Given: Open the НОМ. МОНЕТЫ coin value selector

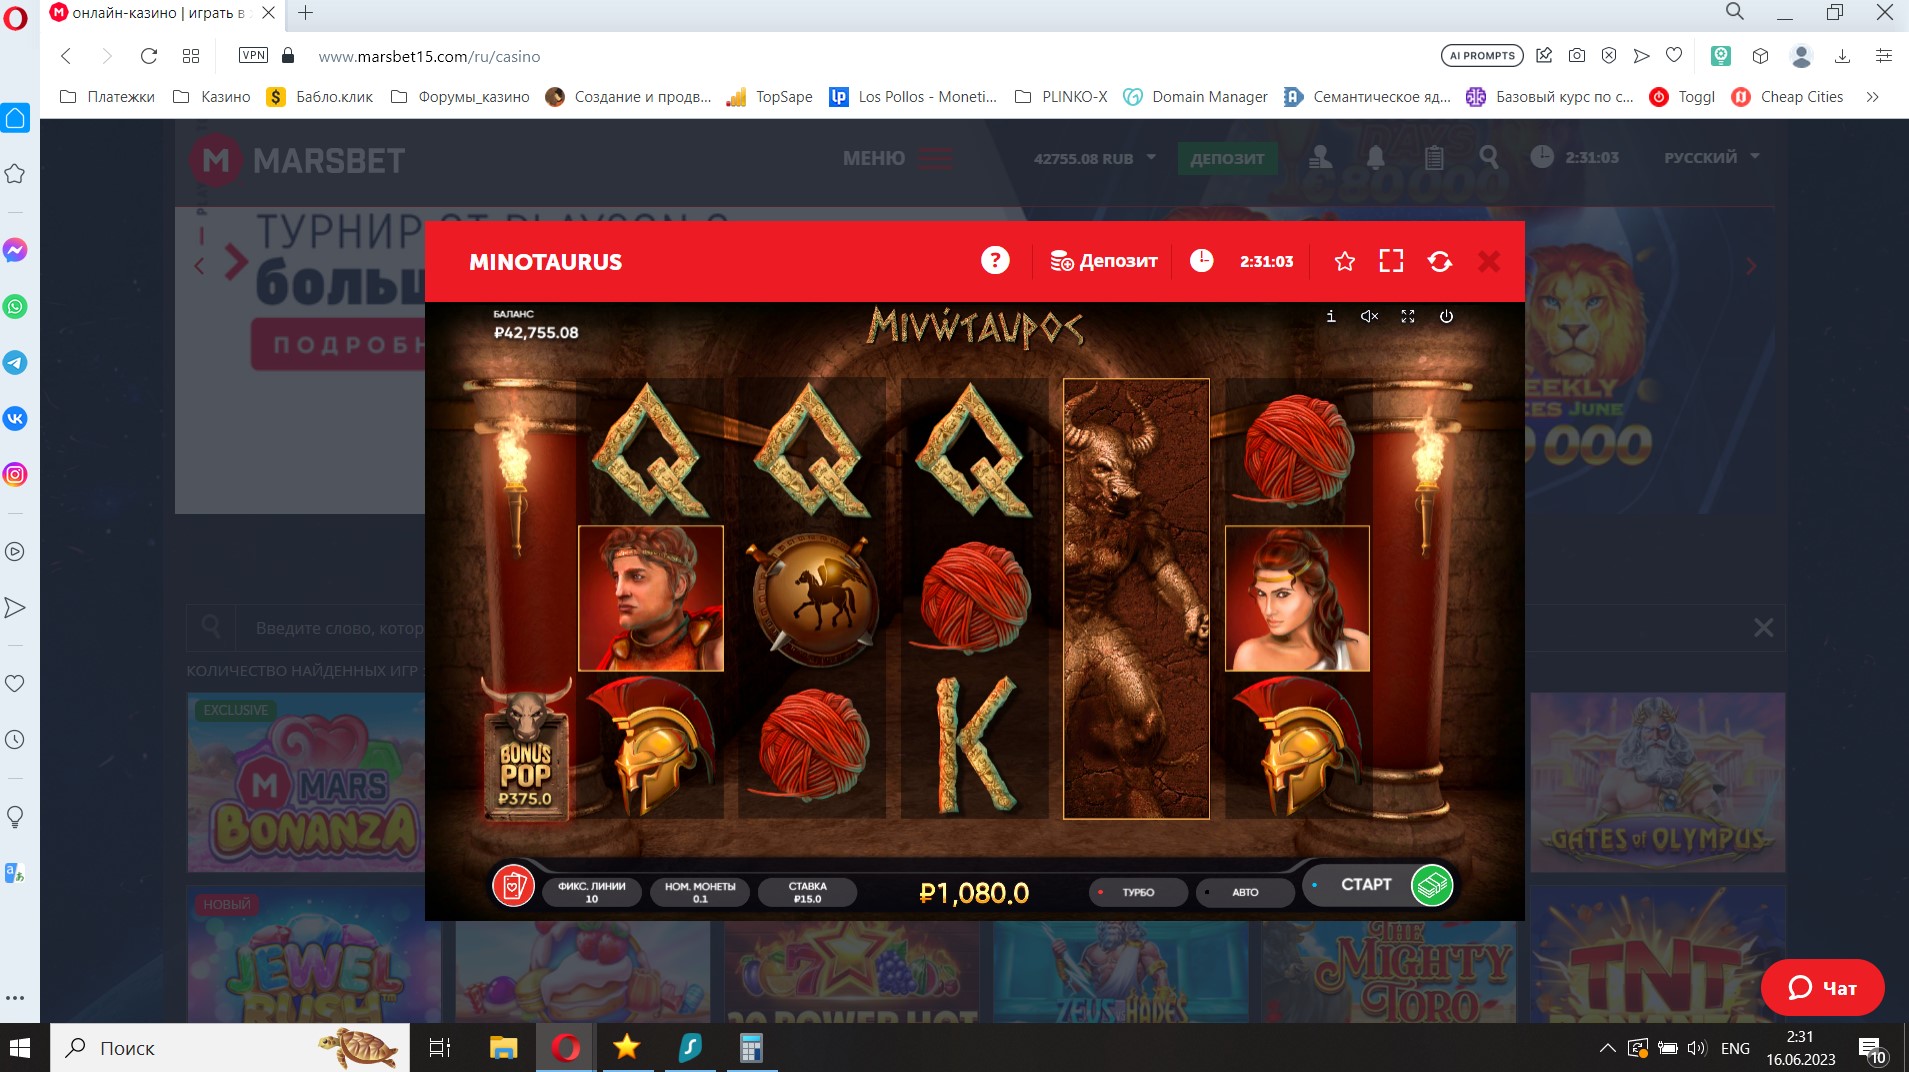Looking at the screenshot, I should 700,892.
